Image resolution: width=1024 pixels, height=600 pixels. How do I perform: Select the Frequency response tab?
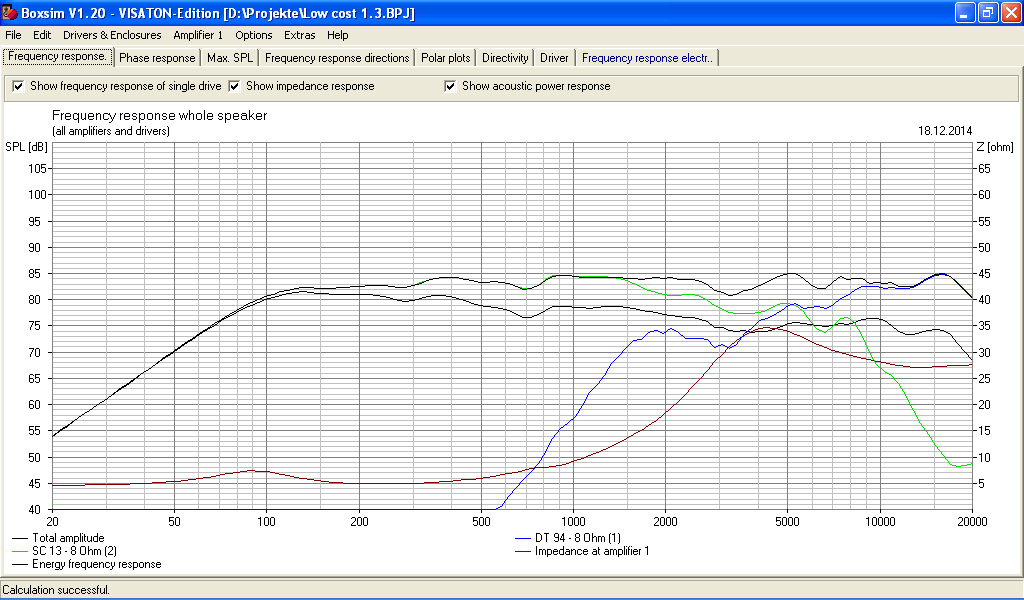click(x=57, y=57)
